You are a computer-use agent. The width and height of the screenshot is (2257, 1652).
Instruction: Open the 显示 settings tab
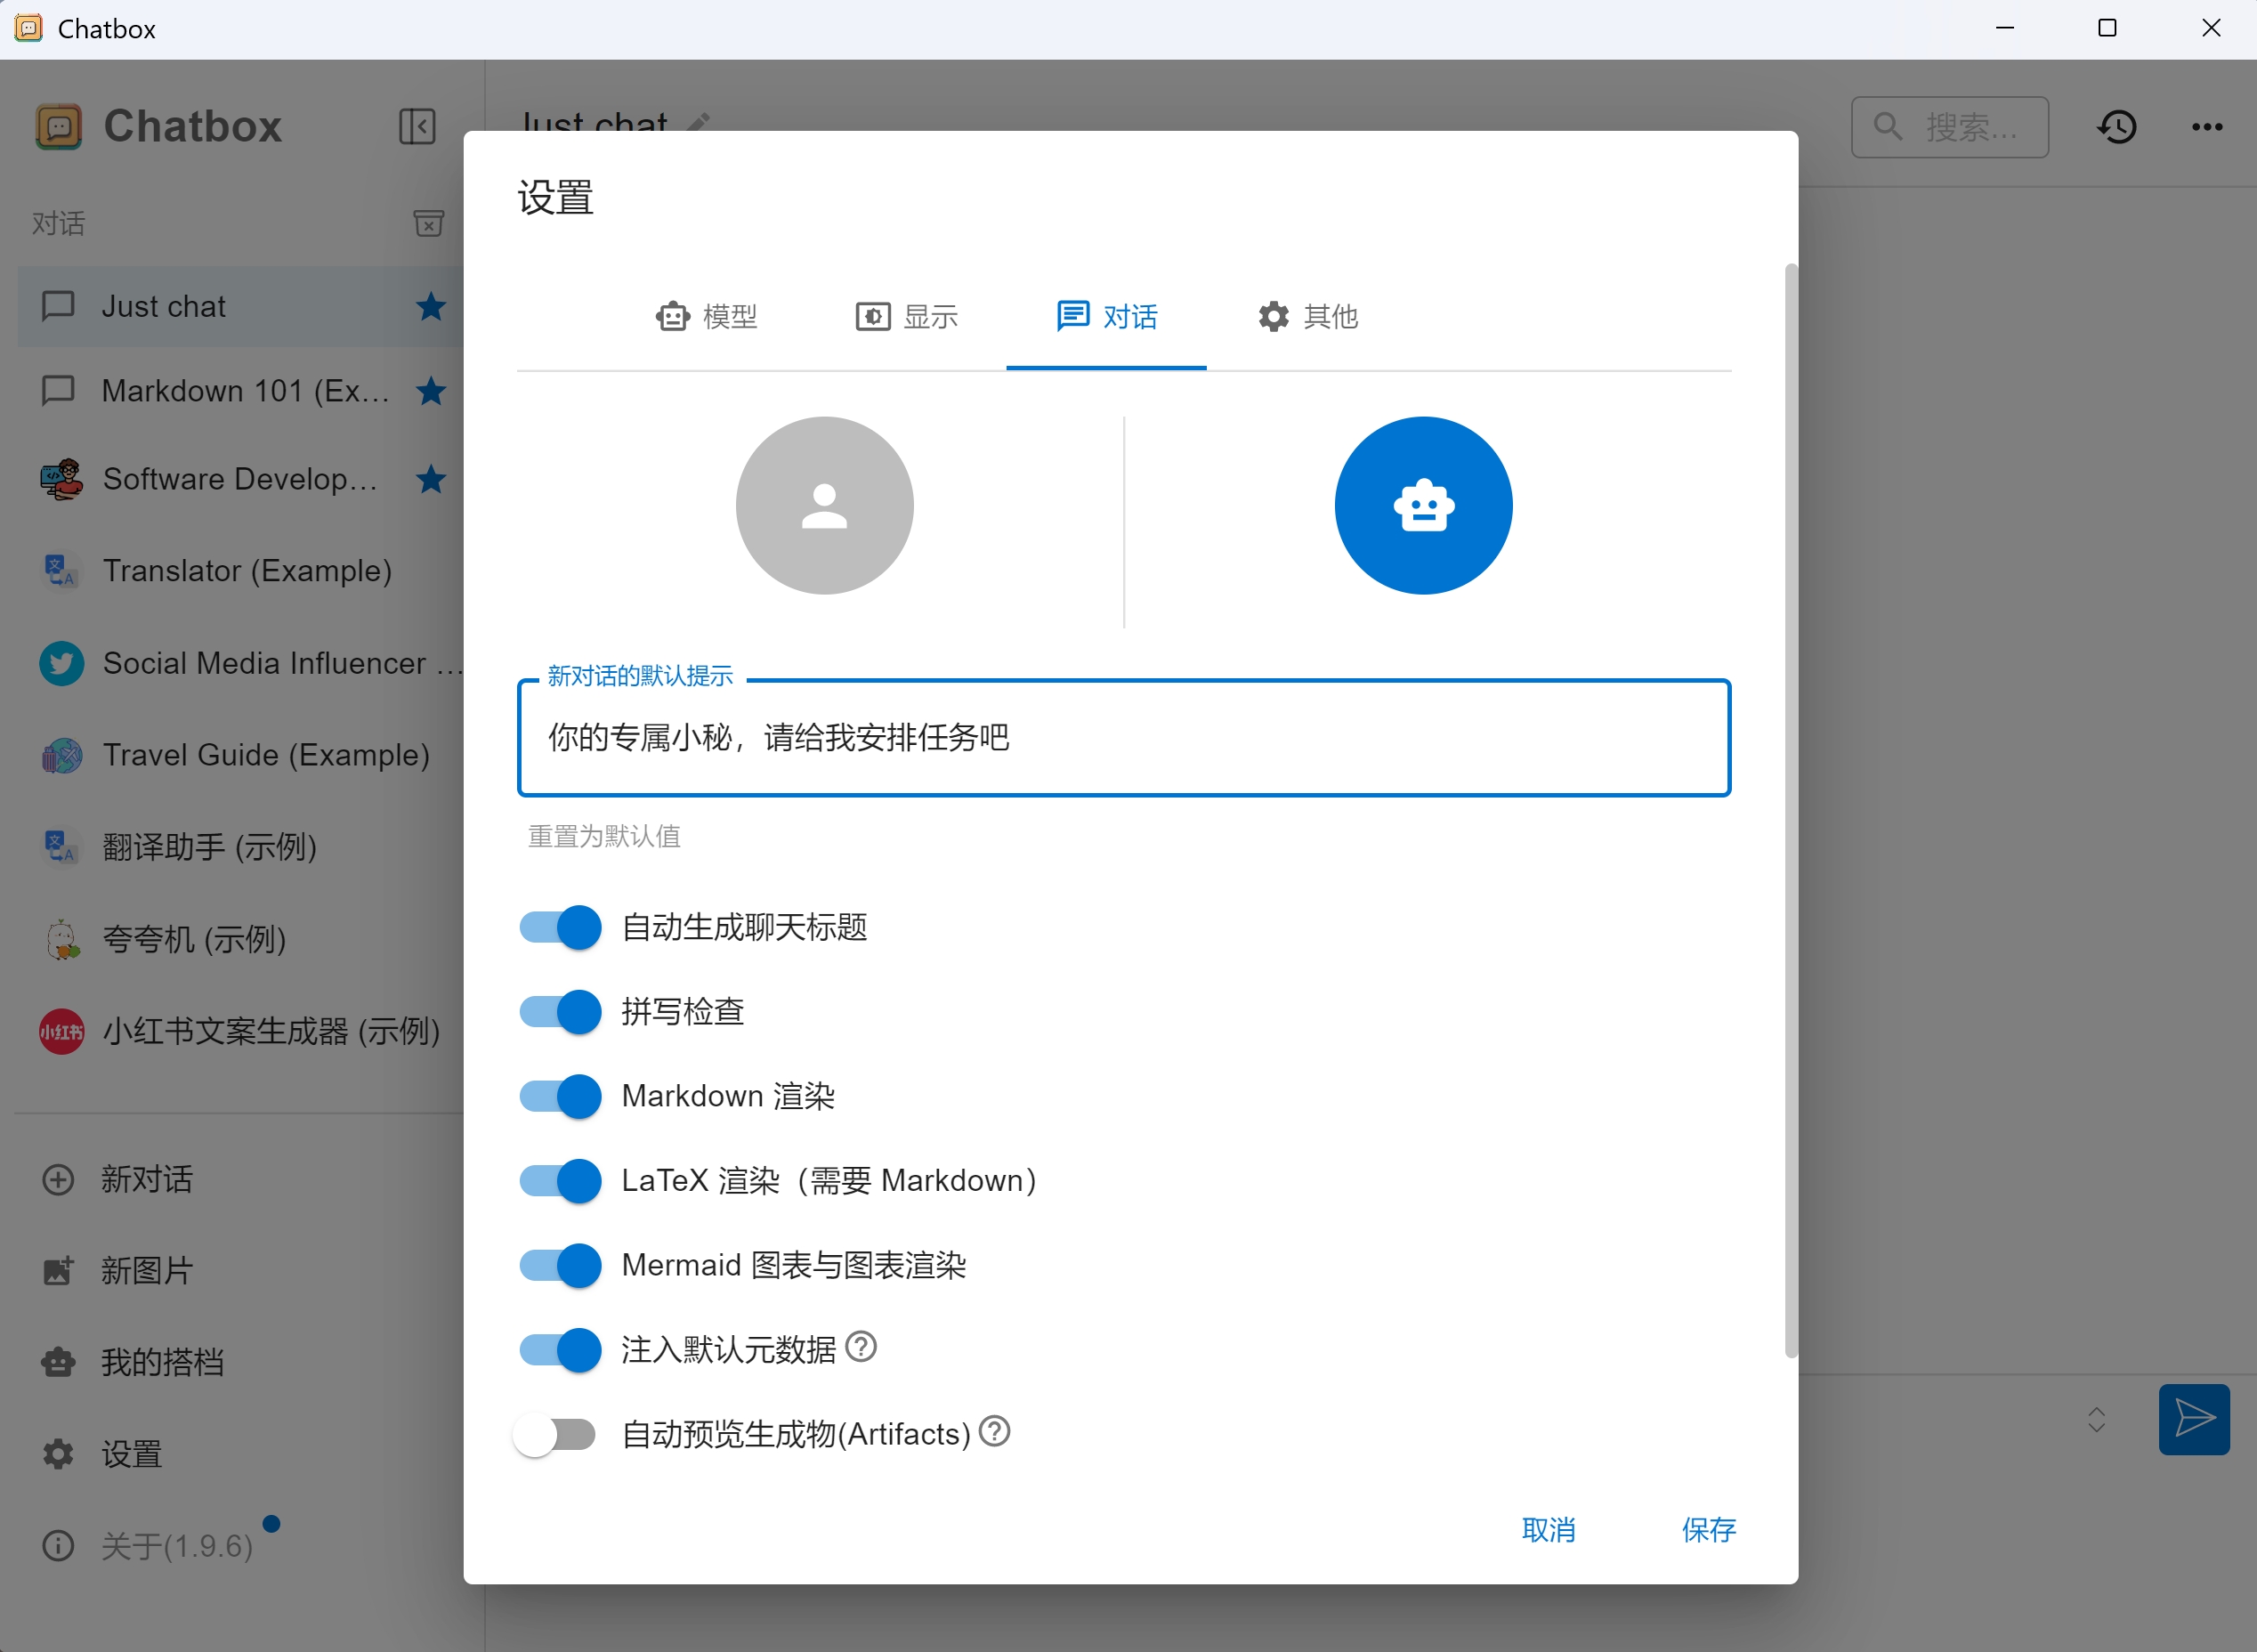pyautogui.click(x=906, y=317)
